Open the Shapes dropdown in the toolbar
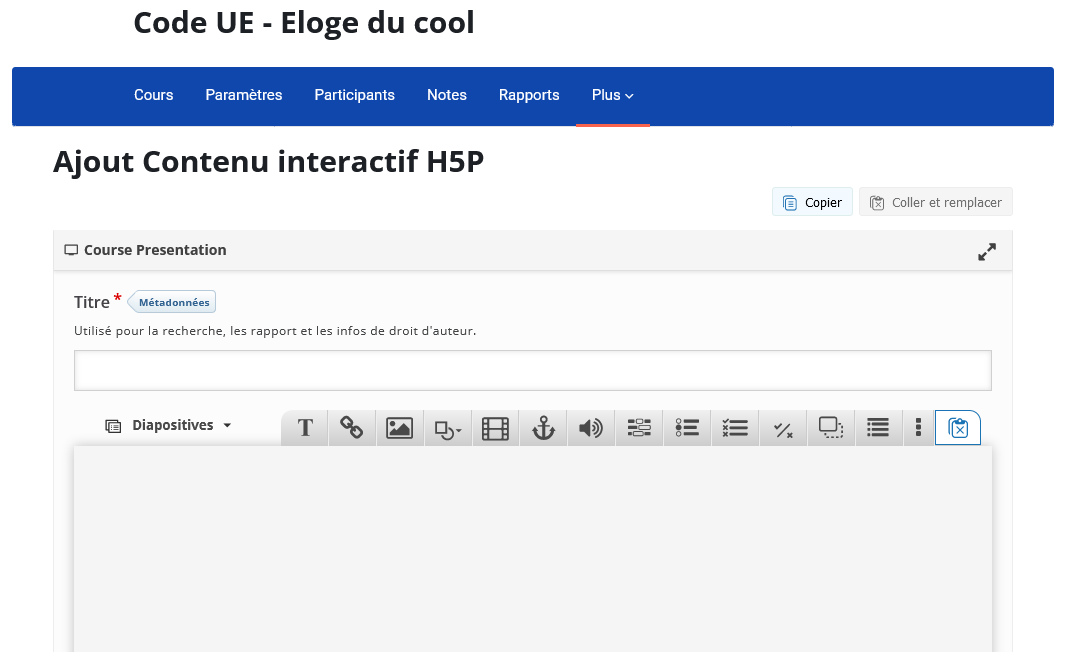Viewport: 1068px width, 652px height. click(447, 428)
